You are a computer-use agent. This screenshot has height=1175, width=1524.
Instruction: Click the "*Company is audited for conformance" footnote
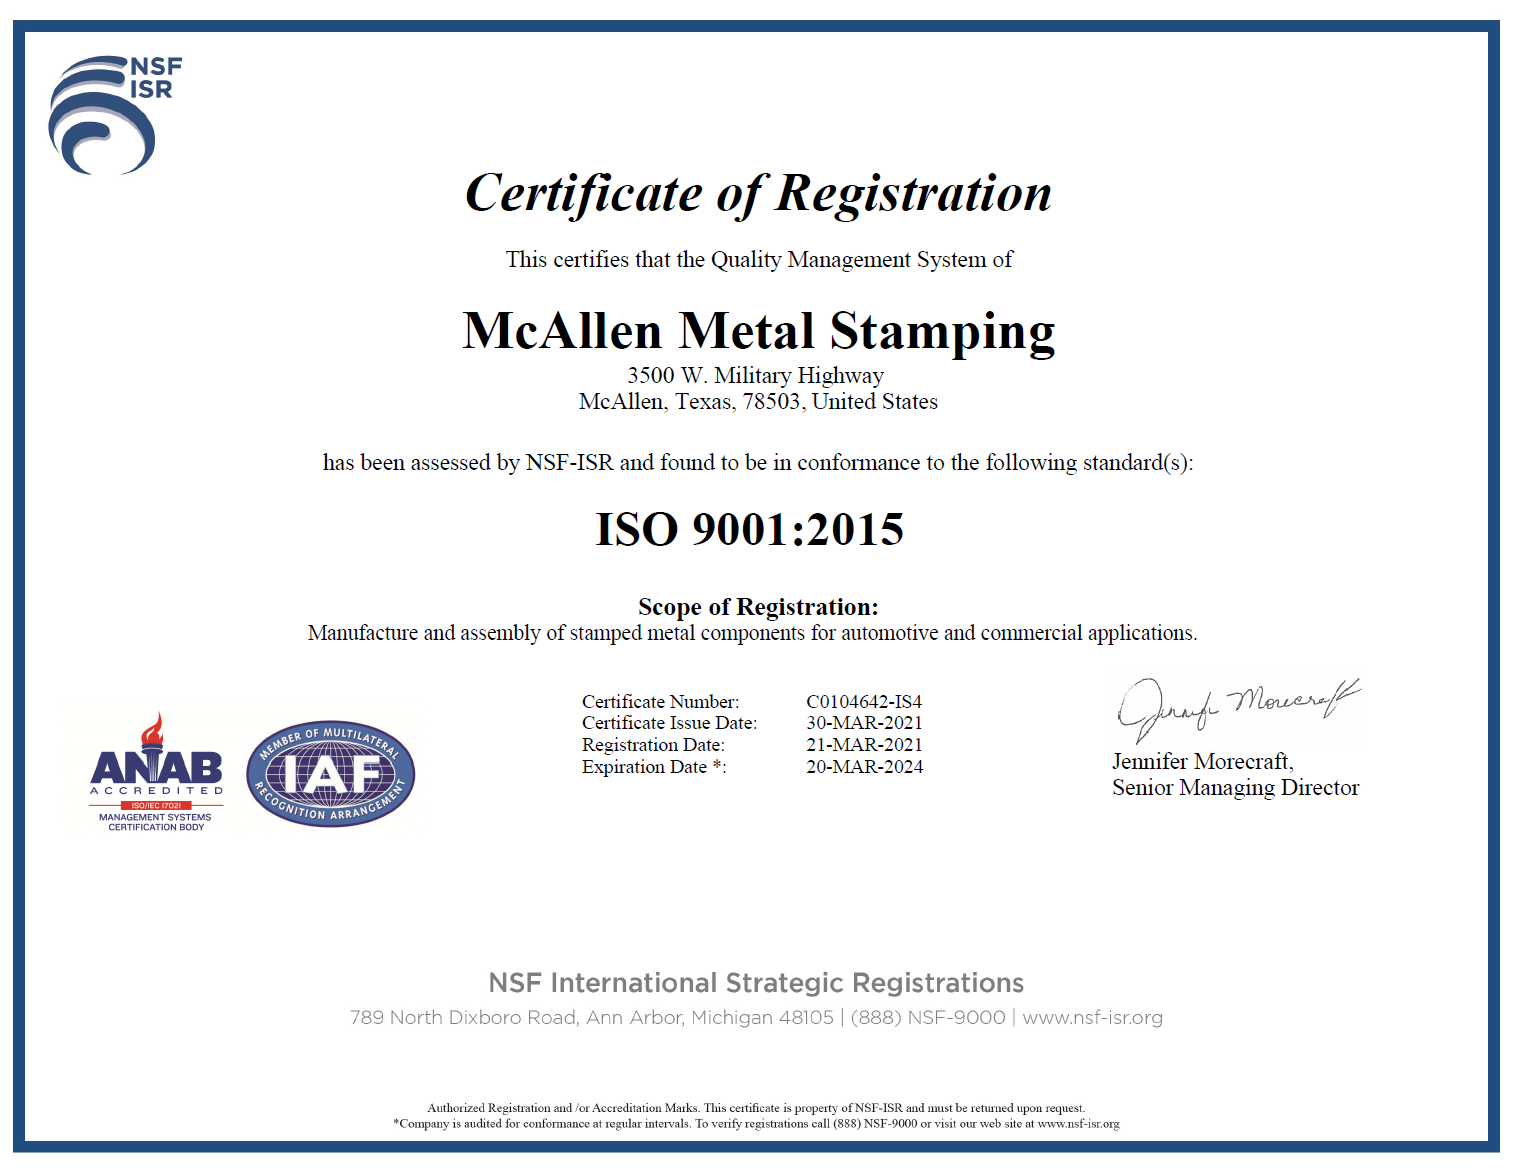756,1124
